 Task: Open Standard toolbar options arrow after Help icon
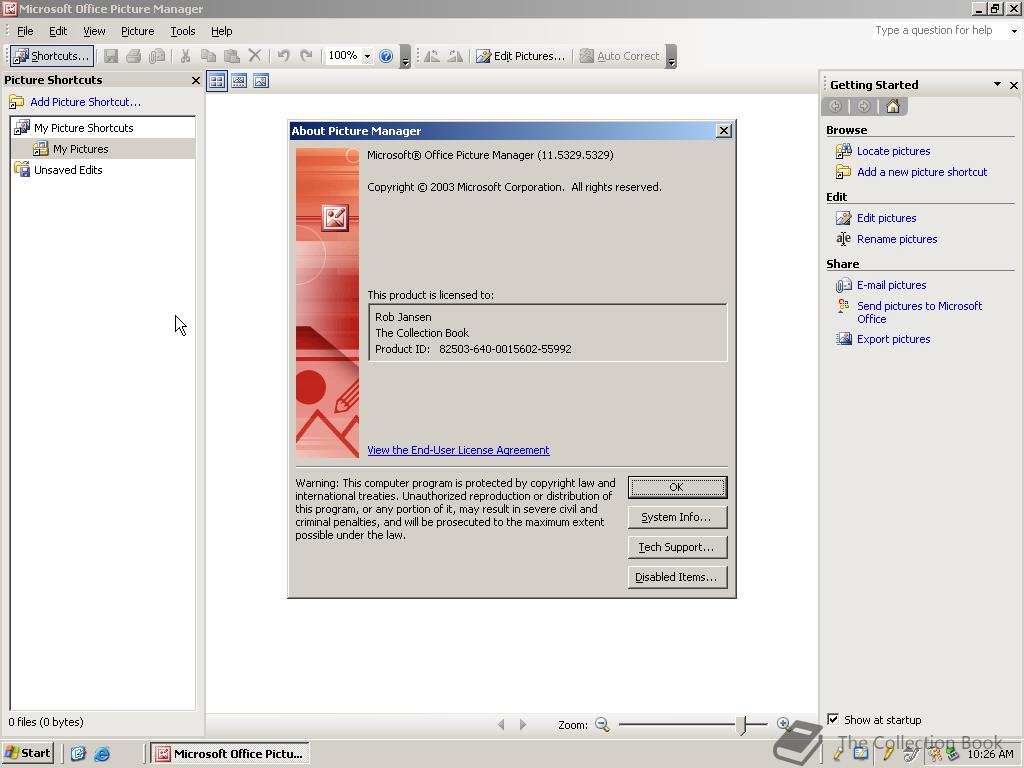[x=405, y=57]
